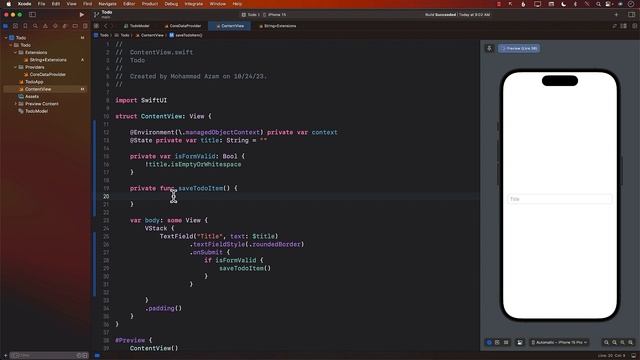Open related items grid icon

click(x=96, y=26)
